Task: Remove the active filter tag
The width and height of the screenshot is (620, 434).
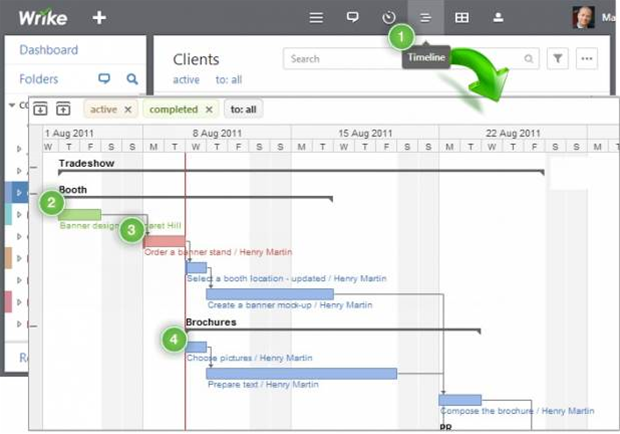Action: point(128,109)
